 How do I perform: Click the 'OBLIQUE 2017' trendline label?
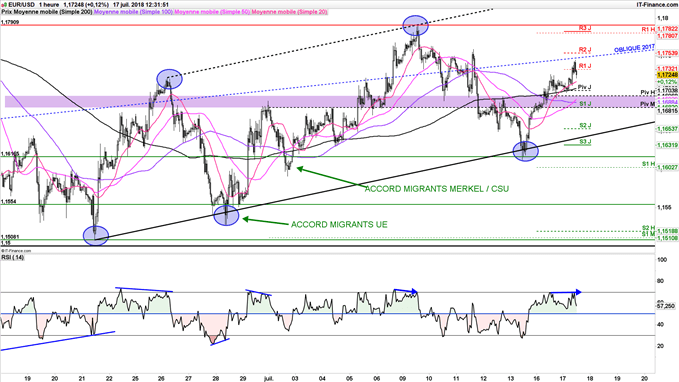634,48
